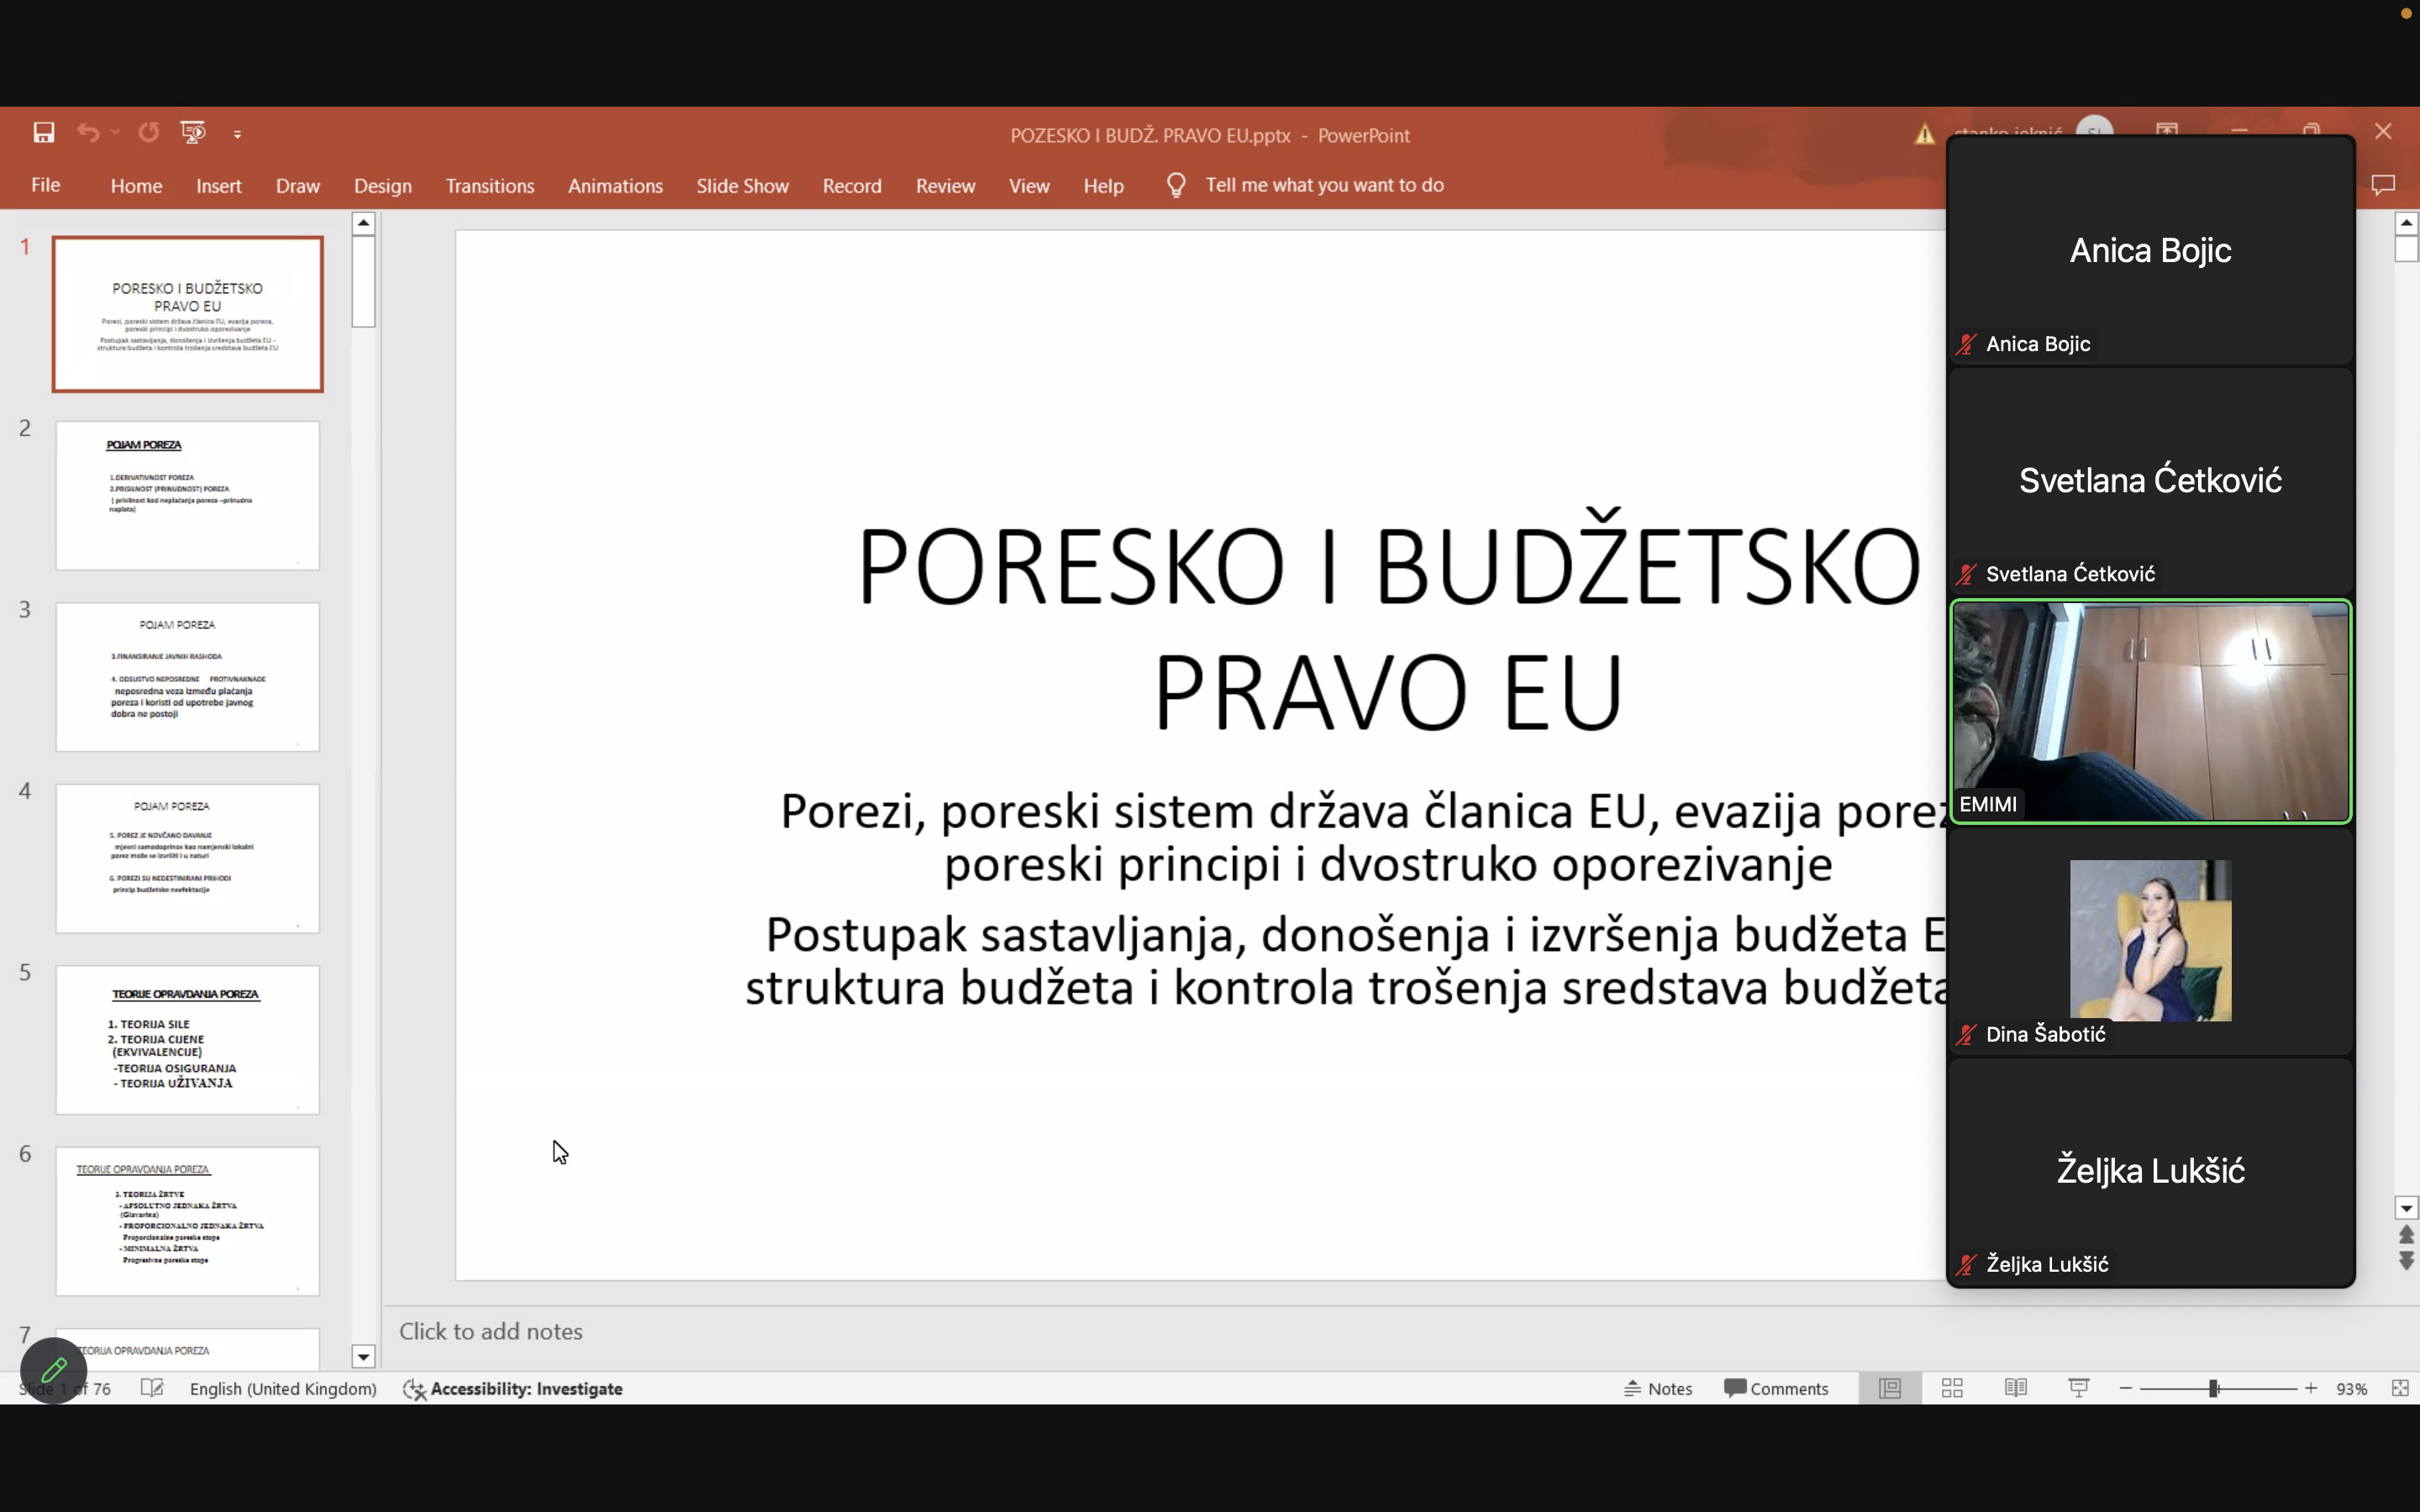Viewport: 2420px width, 1512px height.
Task: Click English (United Kingdom) language button
Action: (x=283, y=1388)
